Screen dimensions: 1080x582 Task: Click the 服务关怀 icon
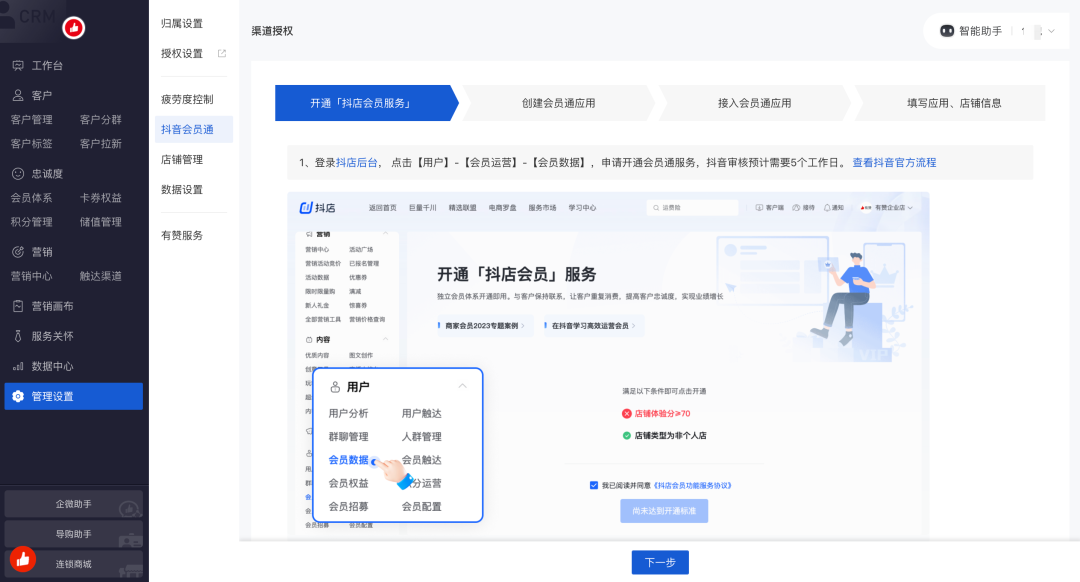(18, 336)
